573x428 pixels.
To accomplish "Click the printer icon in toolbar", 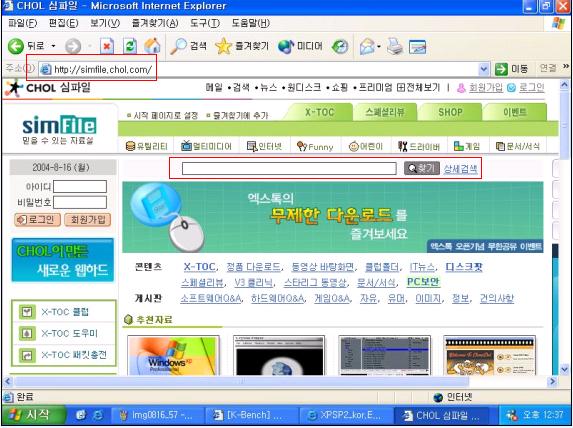I will click(x=395, y=46).
